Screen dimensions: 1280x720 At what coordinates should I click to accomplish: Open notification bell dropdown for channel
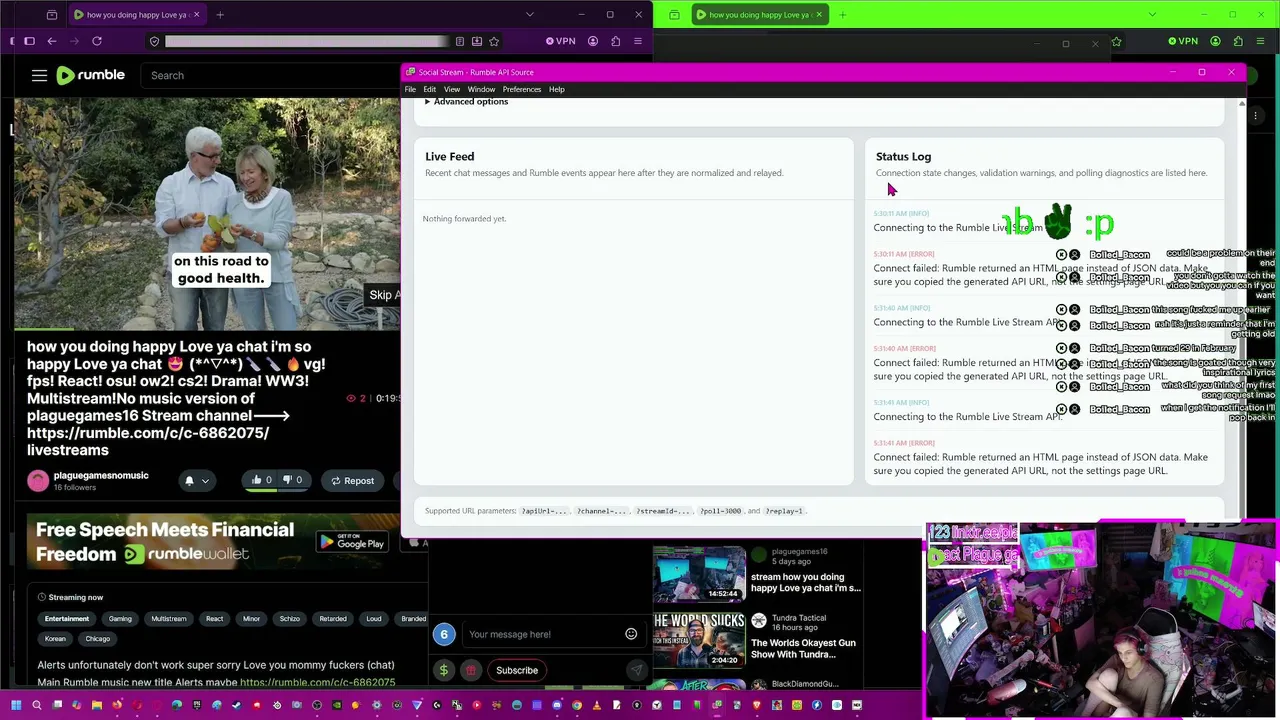tap(196, 481)
